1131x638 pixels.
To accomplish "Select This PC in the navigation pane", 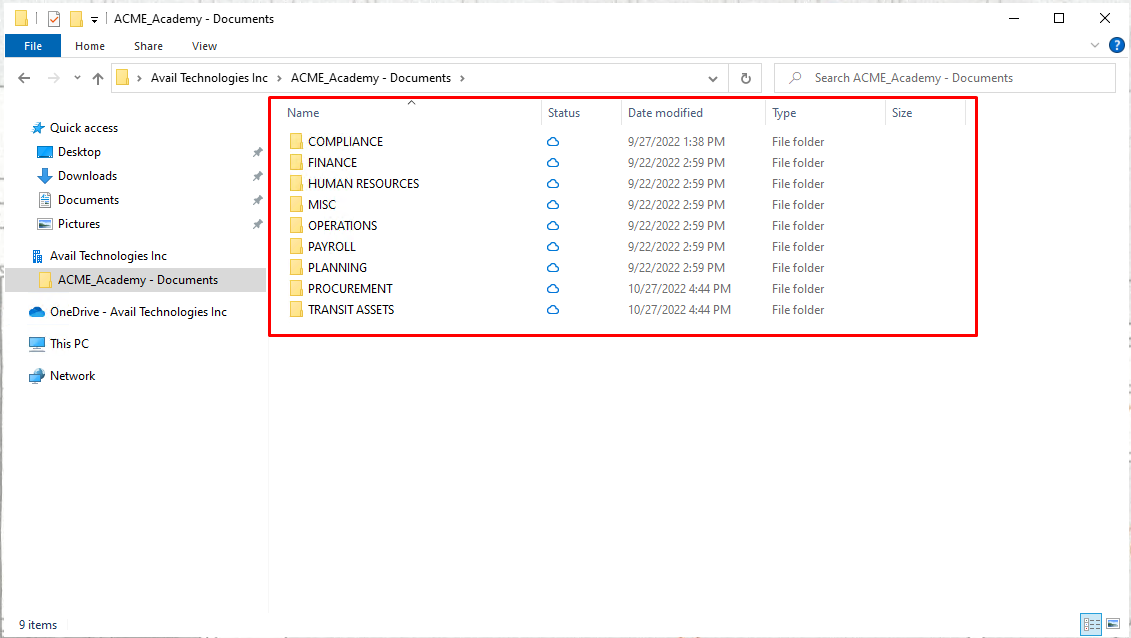I will [x=68, y=344].
